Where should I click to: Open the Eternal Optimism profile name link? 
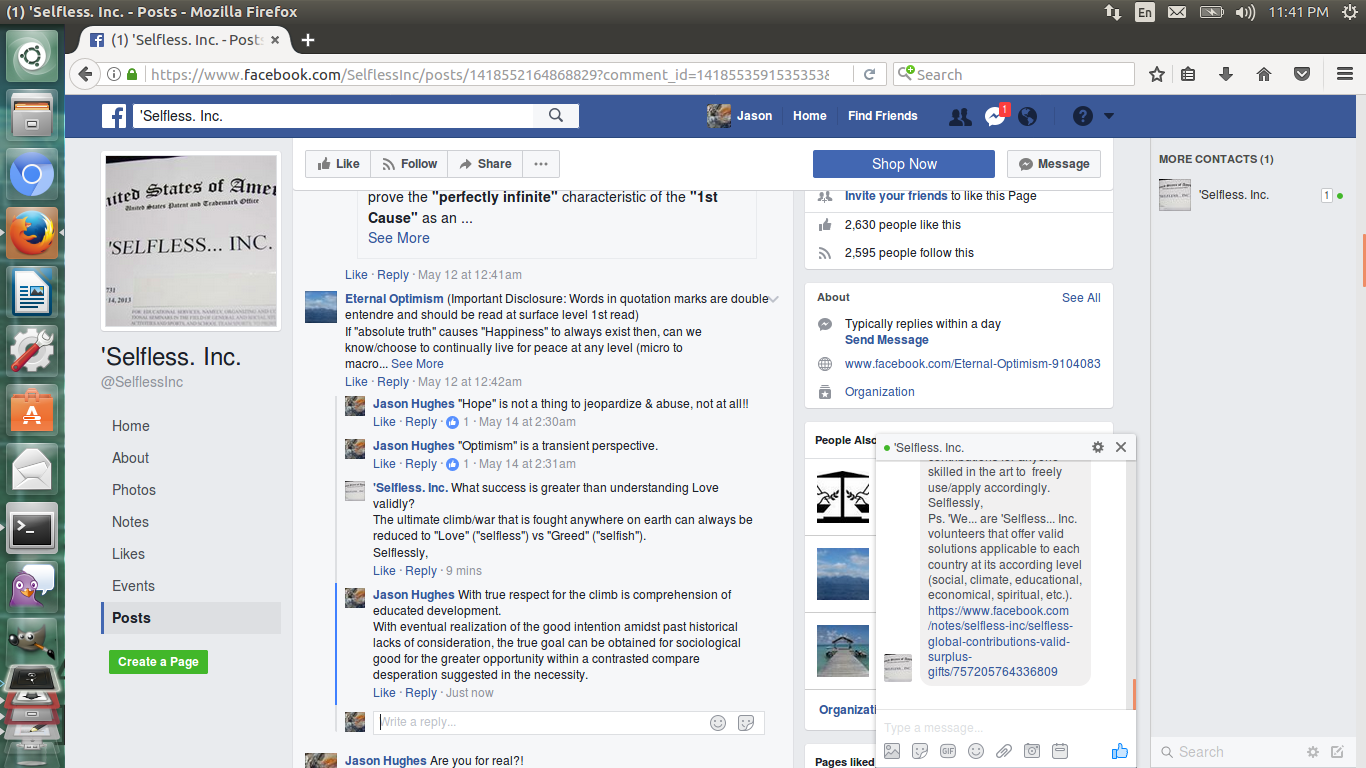point(394,299)
